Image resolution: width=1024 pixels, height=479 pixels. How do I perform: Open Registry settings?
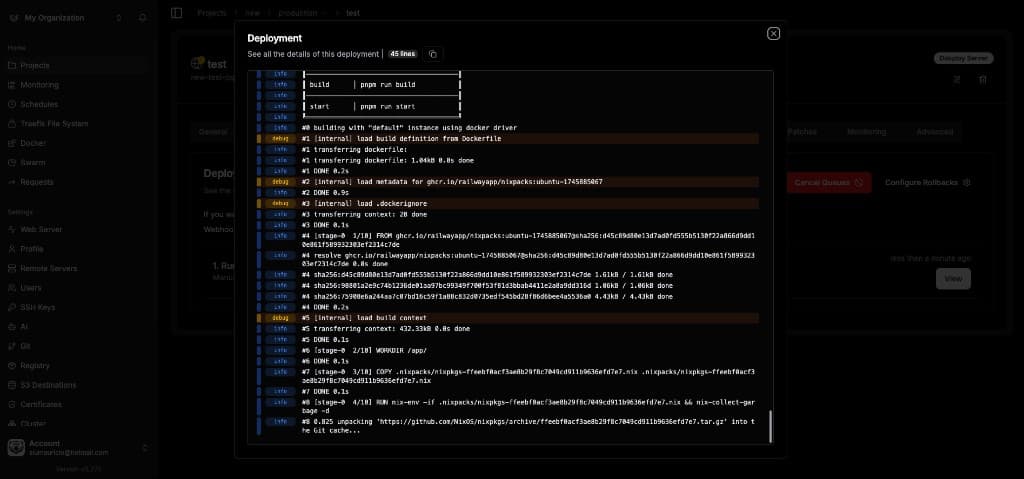[x=35, y=366]
